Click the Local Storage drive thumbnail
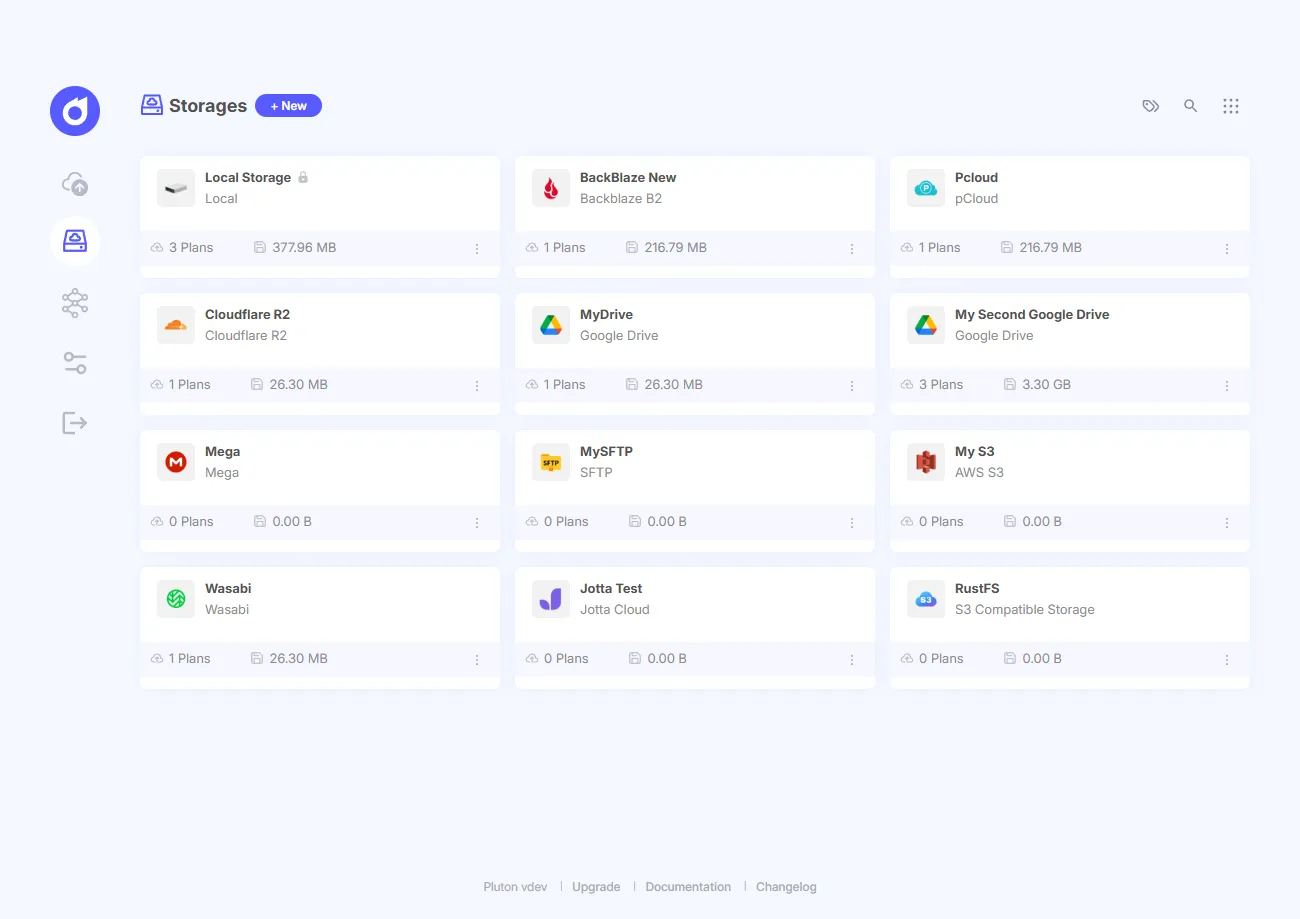 176,188
